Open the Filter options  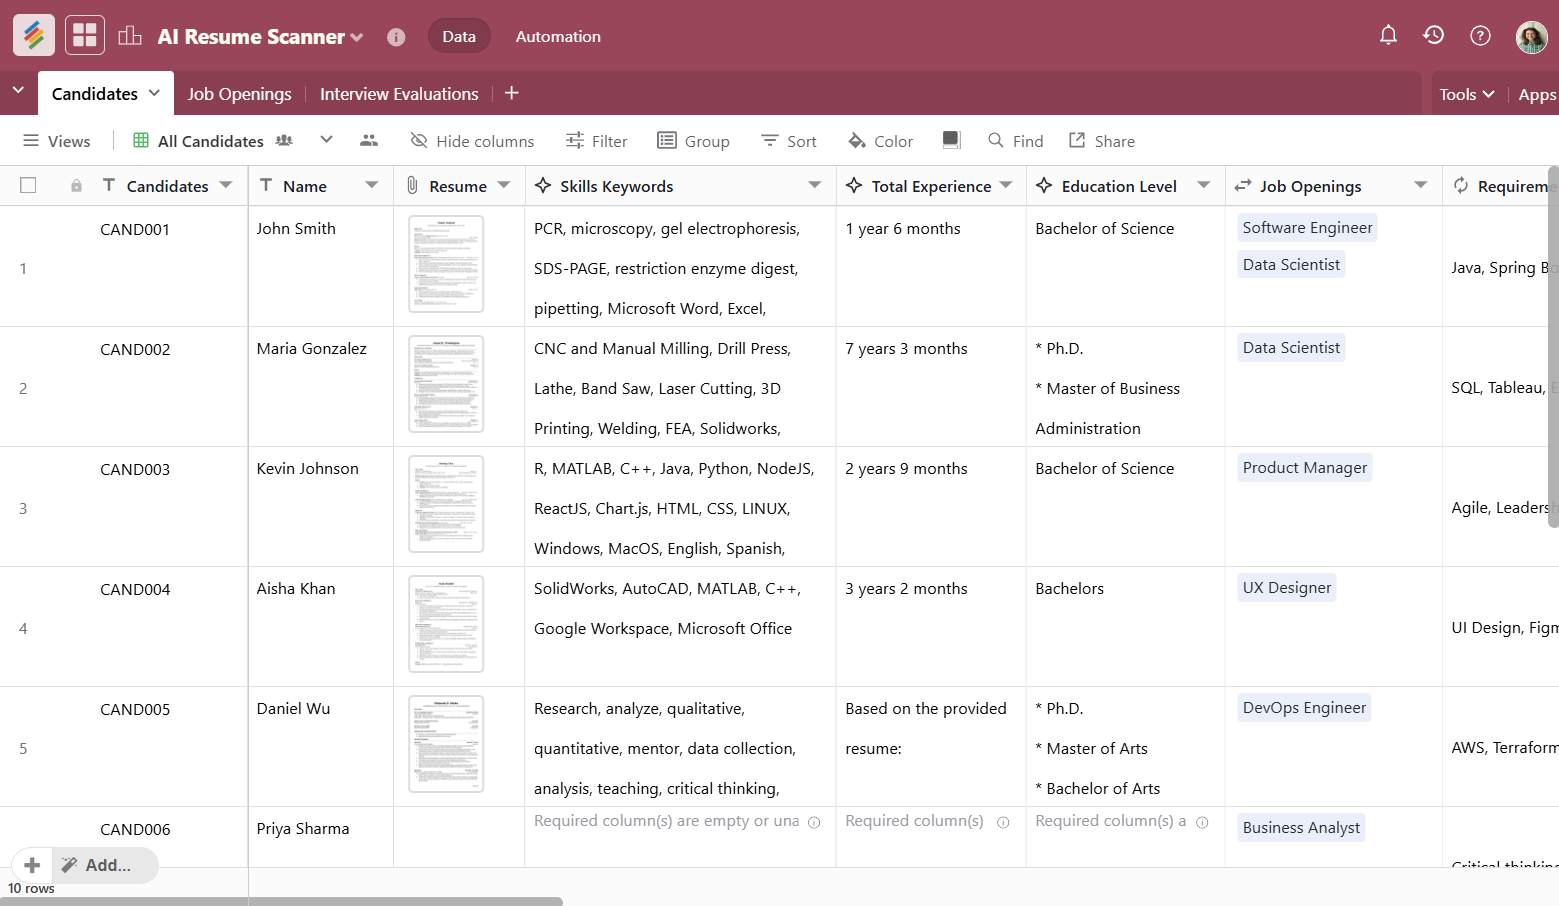(x=596, y=140)
